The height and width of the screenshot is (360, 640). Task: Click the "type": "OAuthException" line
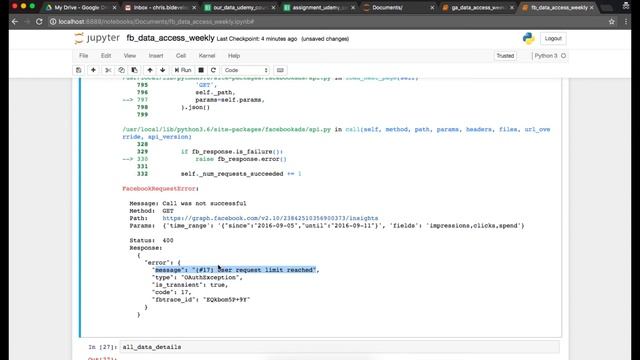pos(197,278)
